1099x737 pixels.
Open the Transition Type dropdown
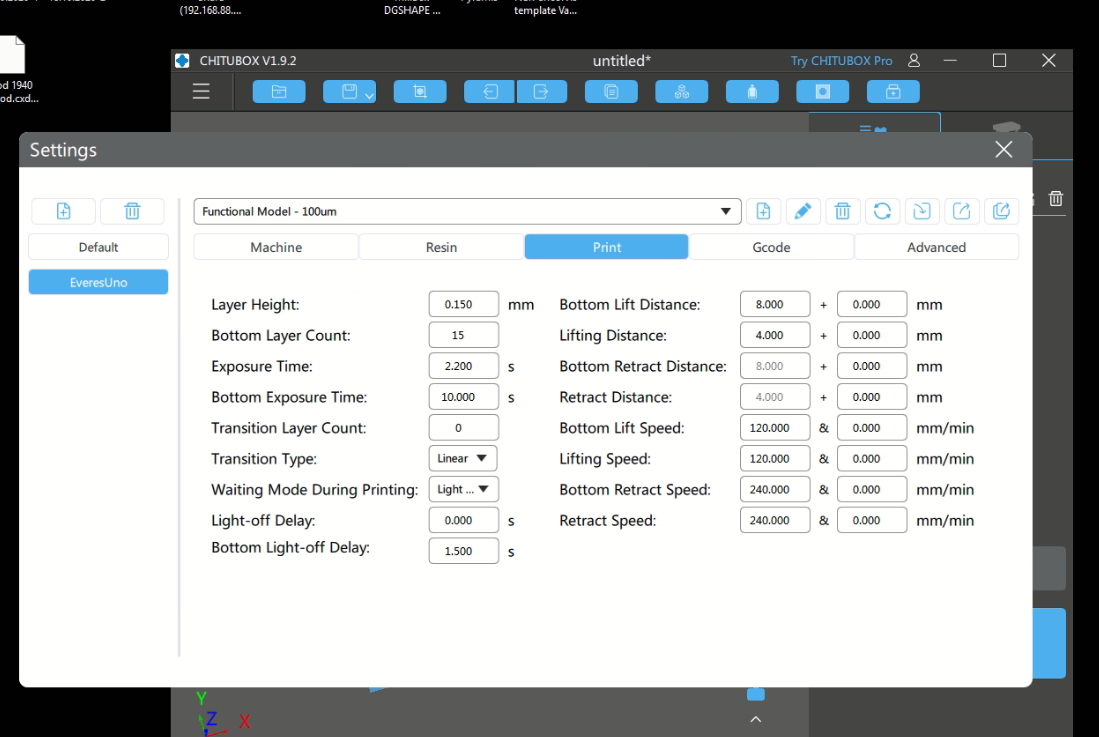click(463, 459)
